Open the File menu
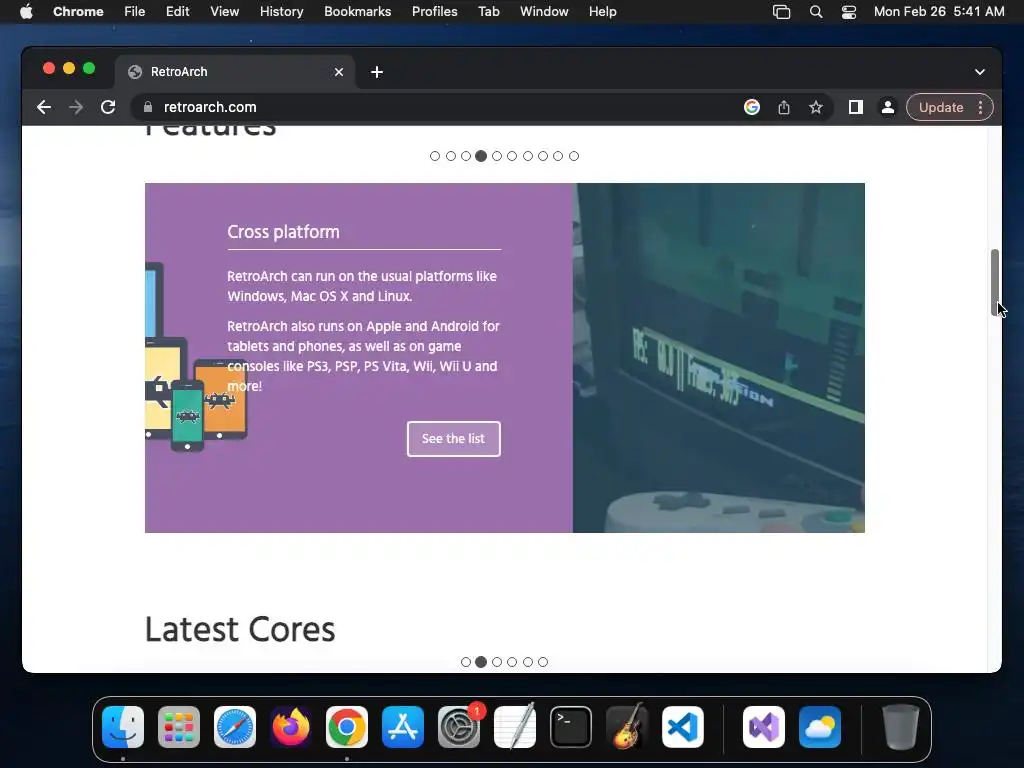1024x768 pixels. [135, 12]
